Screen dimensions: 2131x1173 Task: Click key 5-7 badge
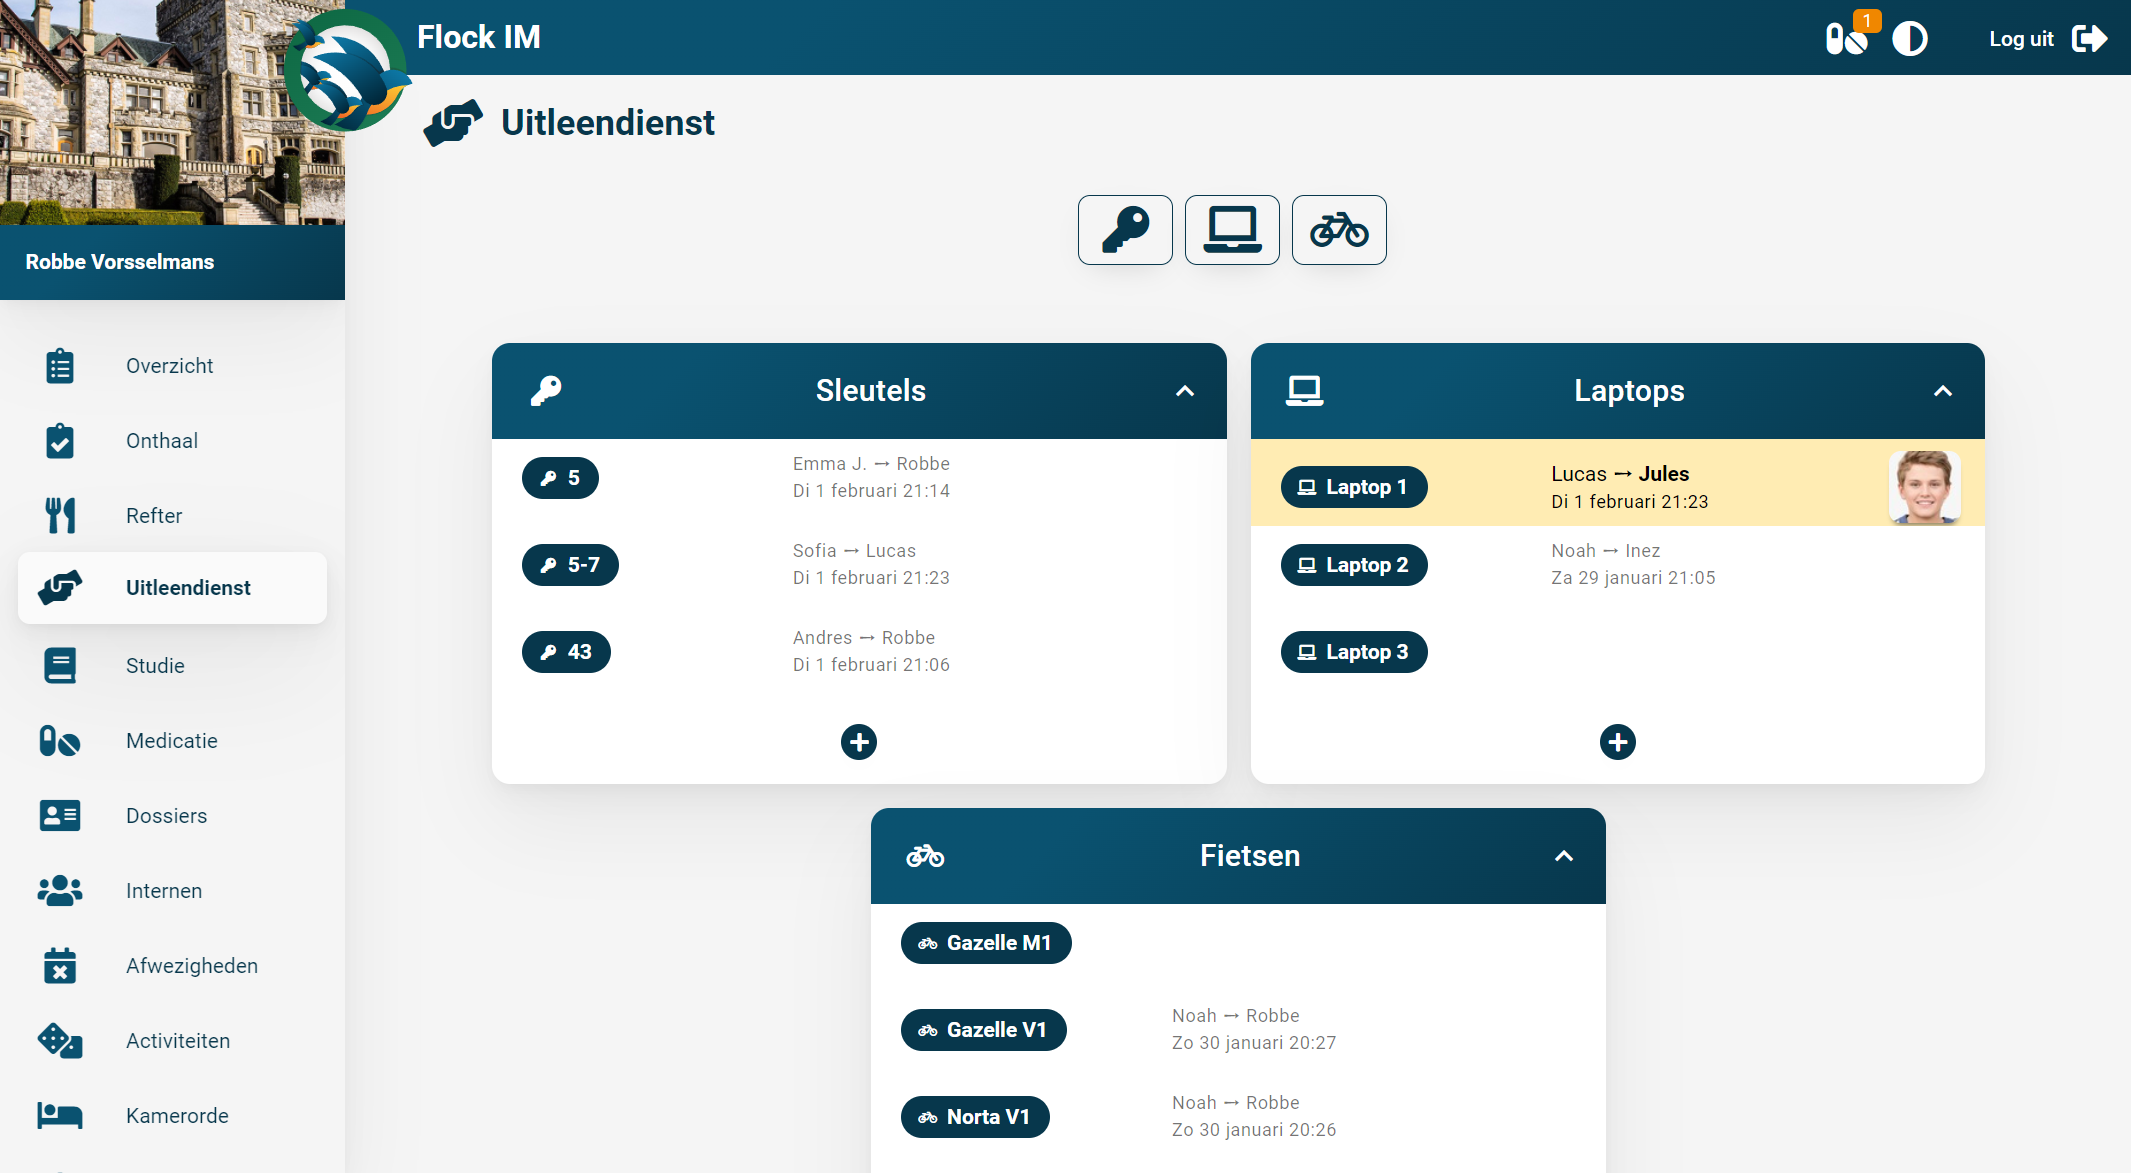[570, 565]
